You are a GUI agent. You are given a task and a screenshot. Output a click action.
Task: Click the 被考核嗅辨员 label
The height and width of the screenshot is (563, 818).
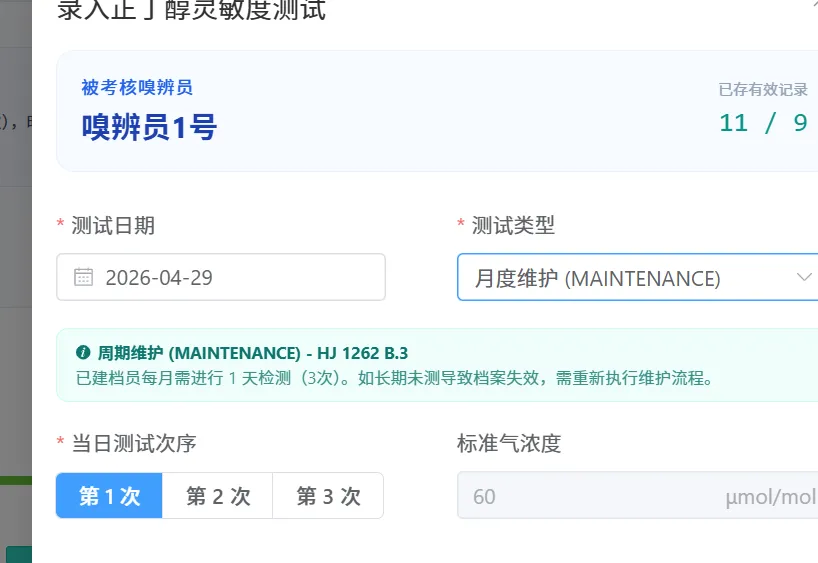coord(137,87)
